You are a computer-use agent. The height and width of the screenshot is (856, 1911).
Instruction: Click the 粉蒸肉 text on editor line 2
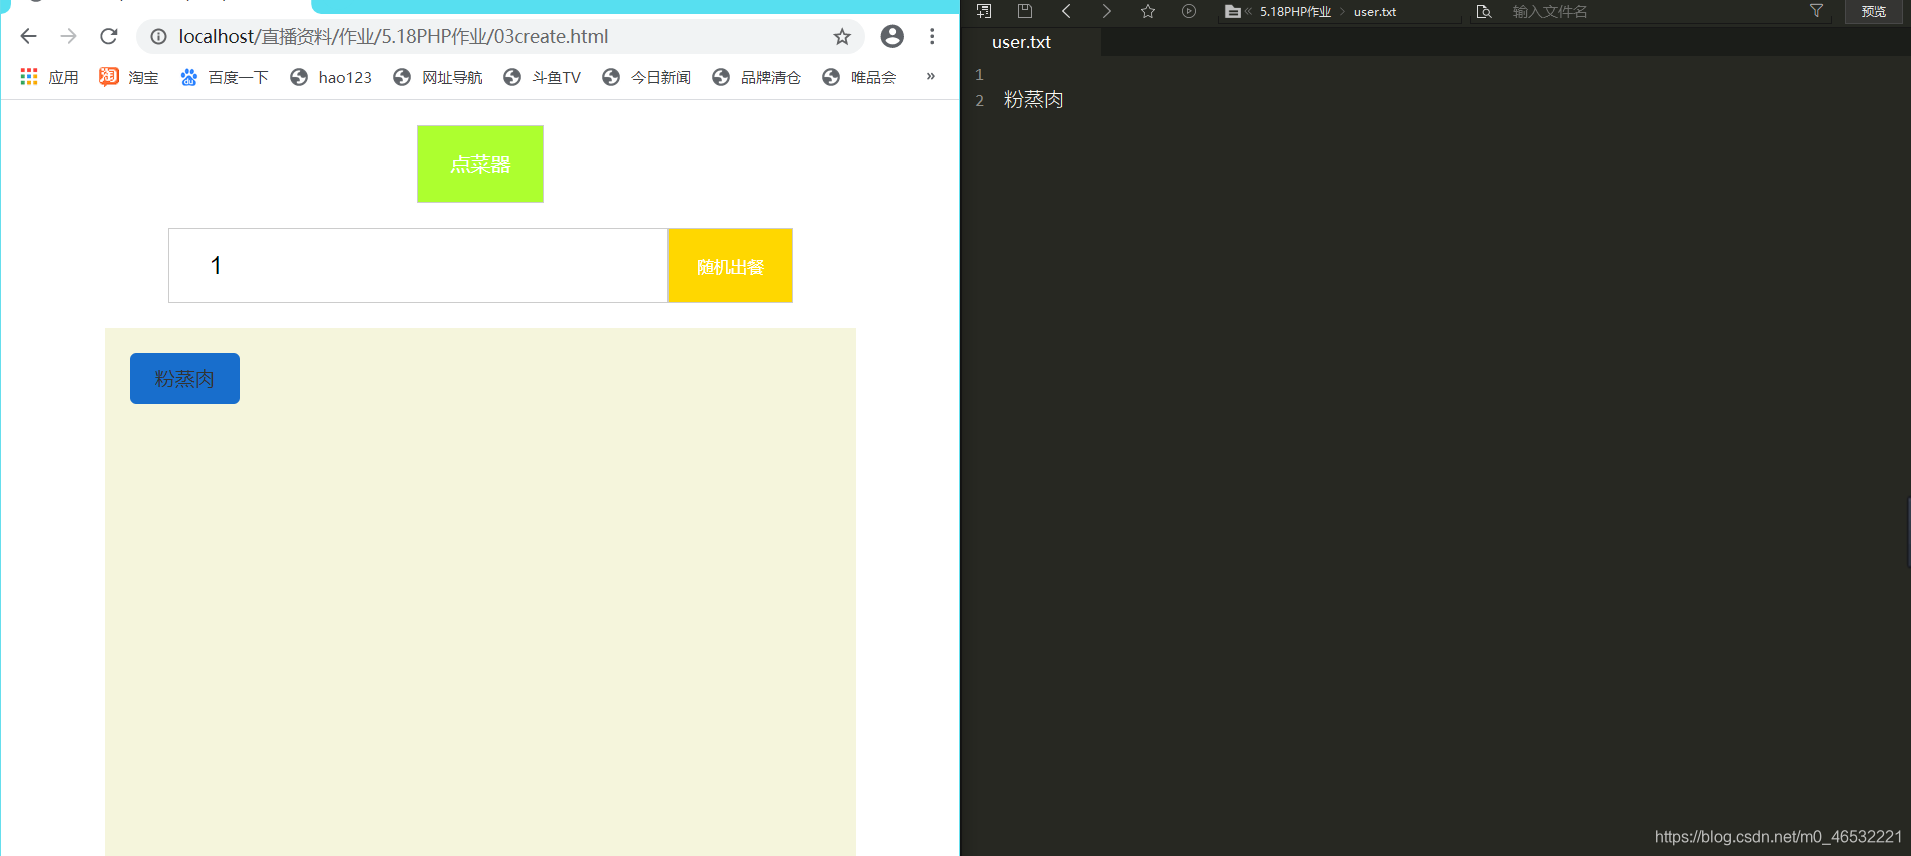coord(1034,99)
